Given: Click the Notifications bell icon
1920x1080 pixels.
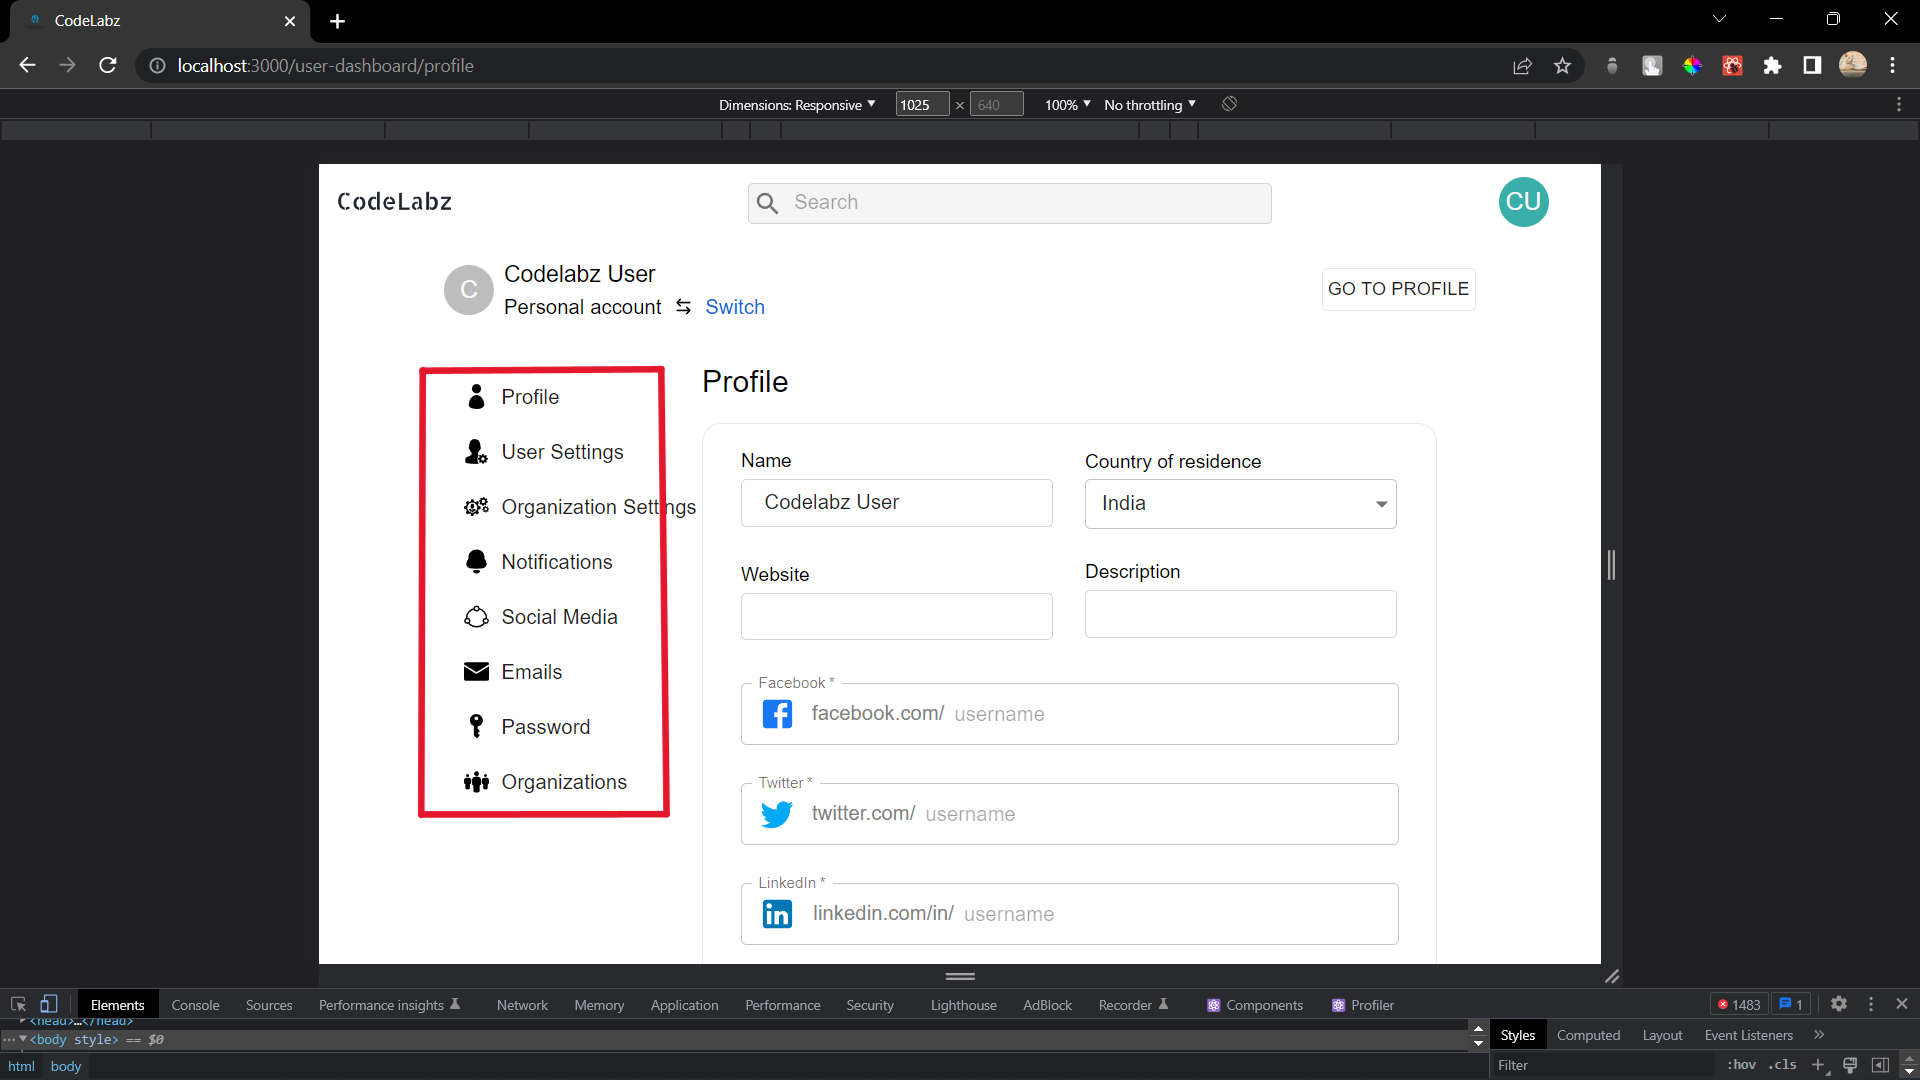Looking at the screenshot, I should tap(476, 562).
